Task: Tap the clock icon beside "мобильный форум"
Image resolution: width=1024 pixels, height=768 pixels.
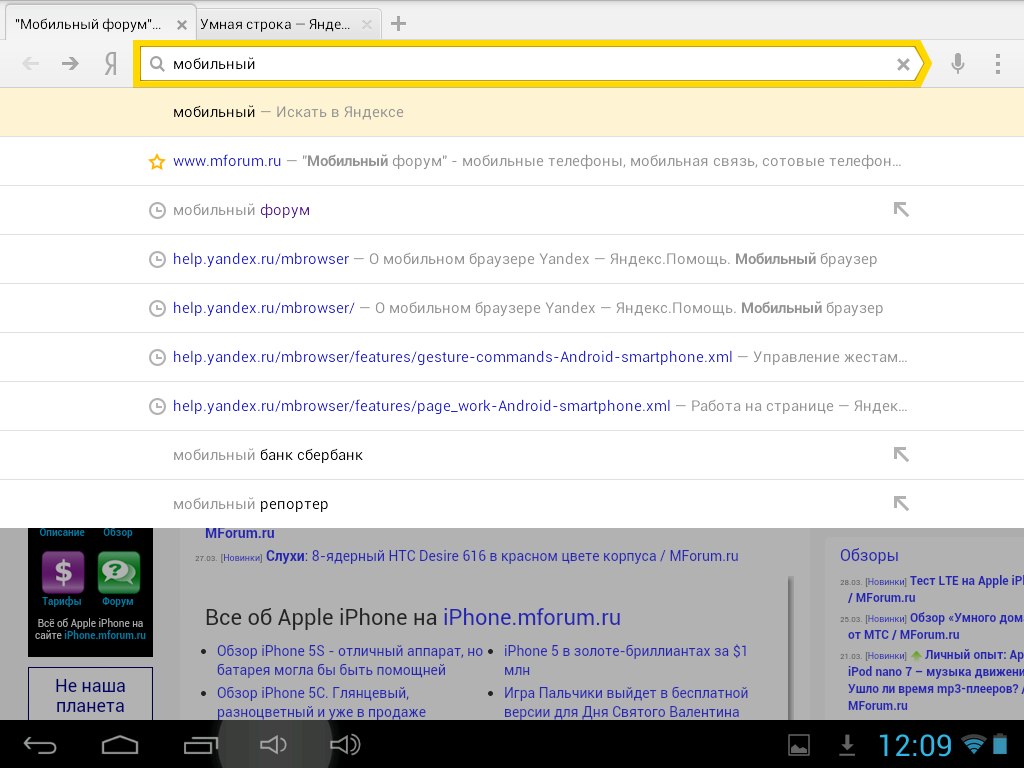Action: (157, 210)
